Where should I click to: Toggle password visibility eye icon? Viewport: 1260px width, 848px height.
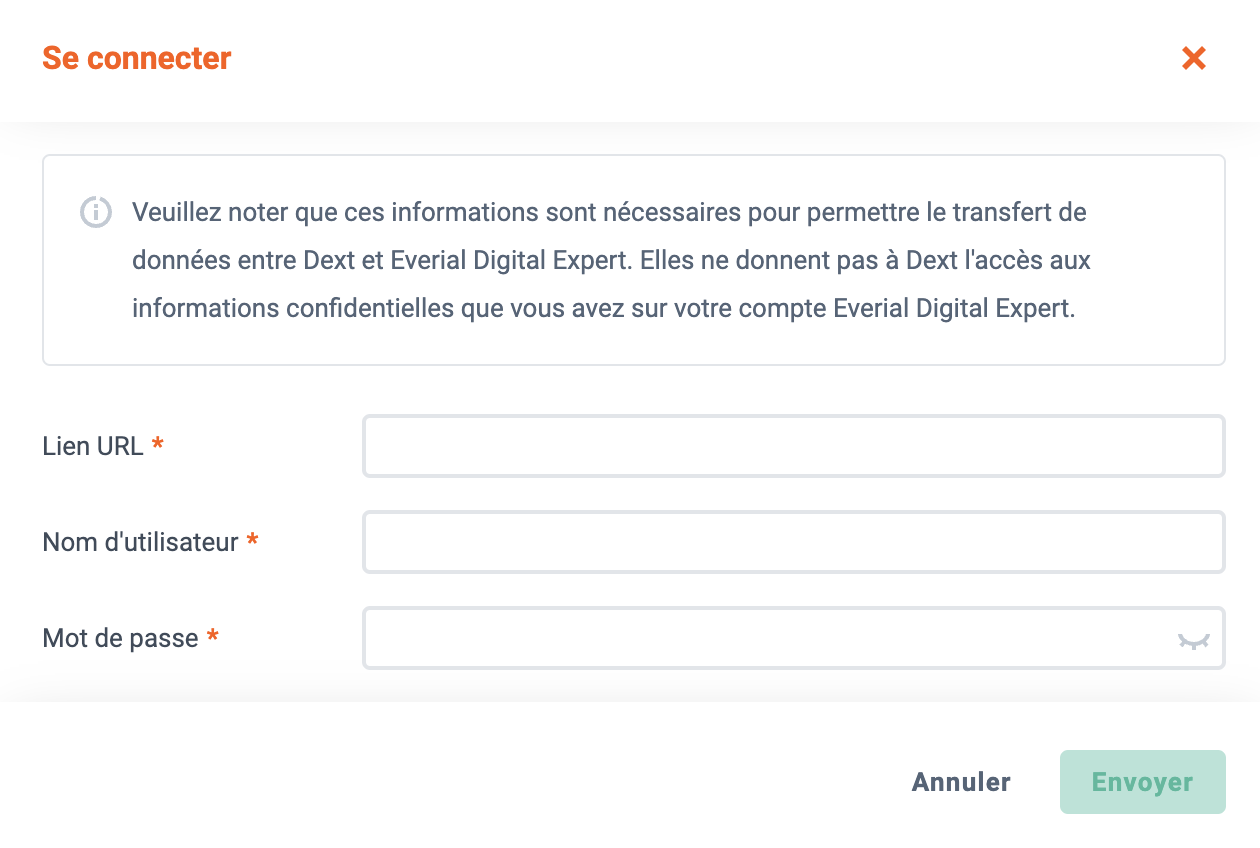1193,641
